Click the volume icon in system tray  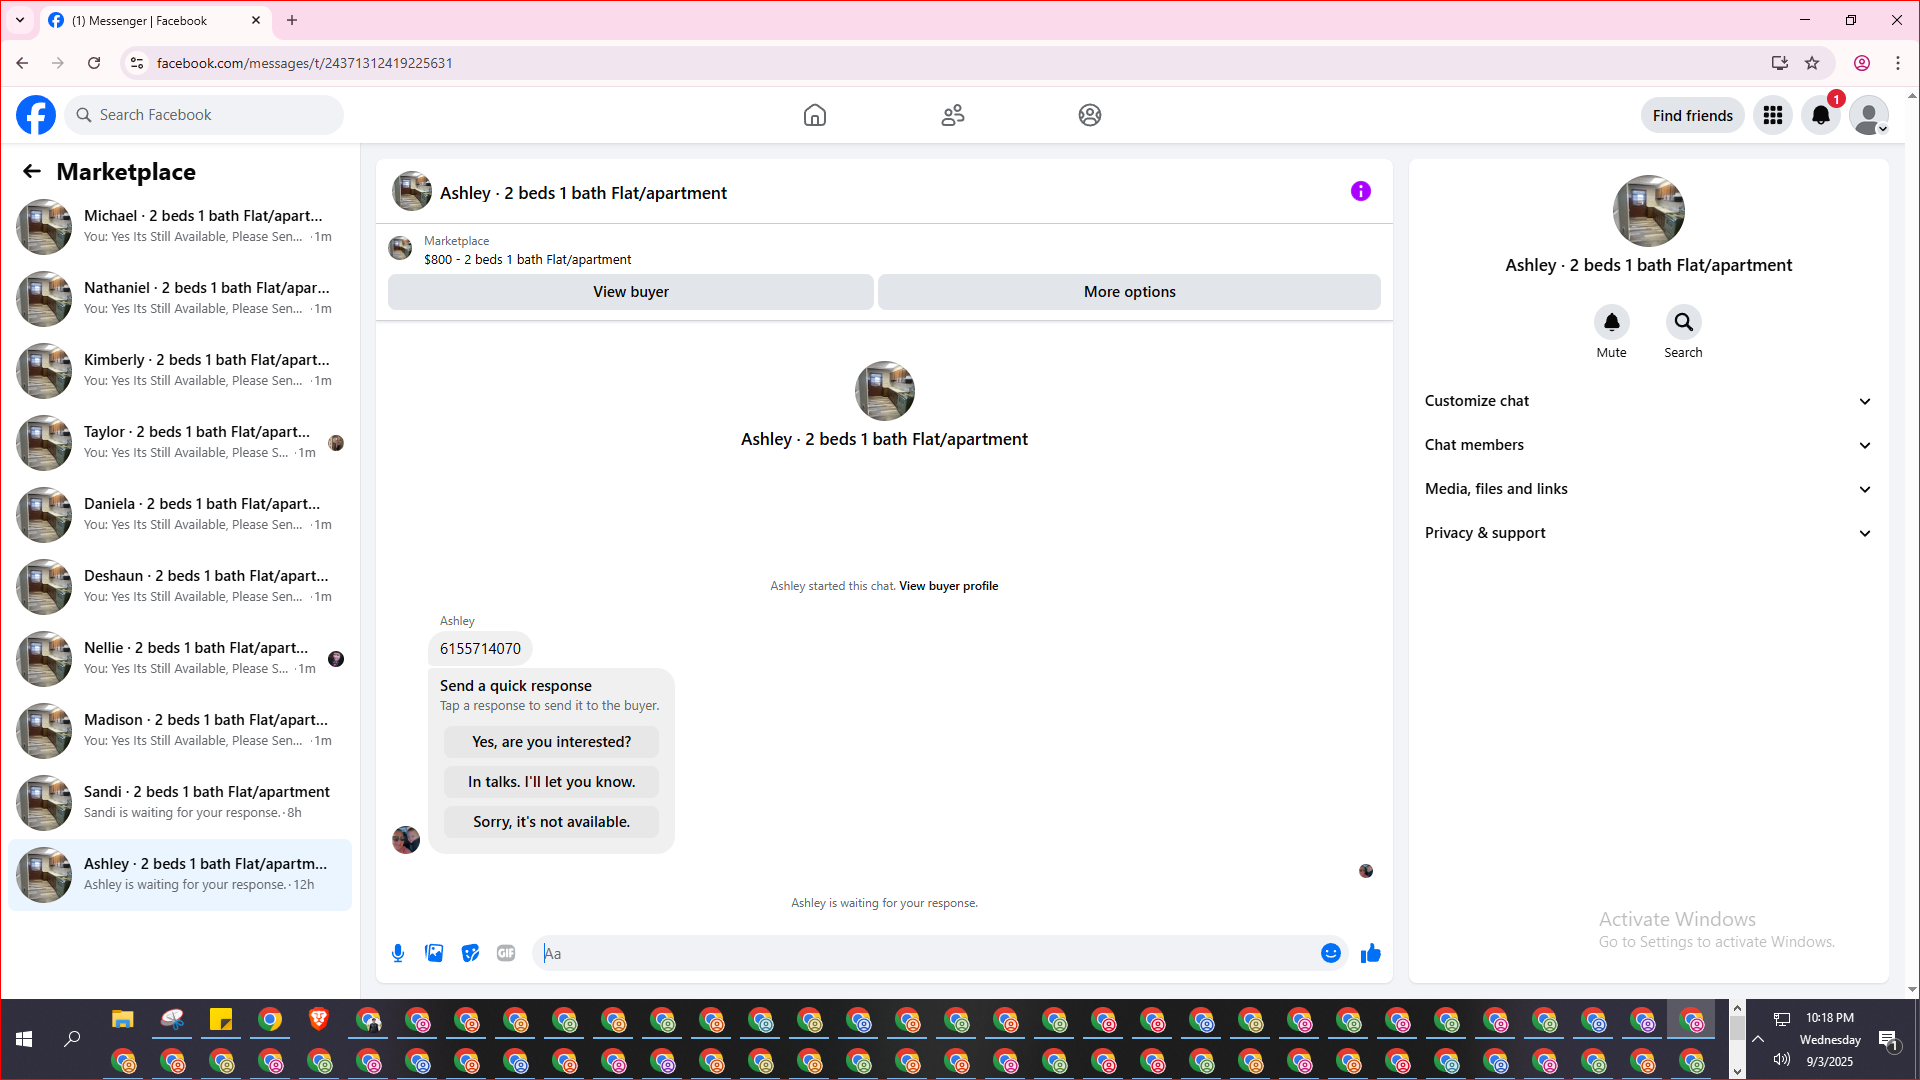[1781, 1059]
